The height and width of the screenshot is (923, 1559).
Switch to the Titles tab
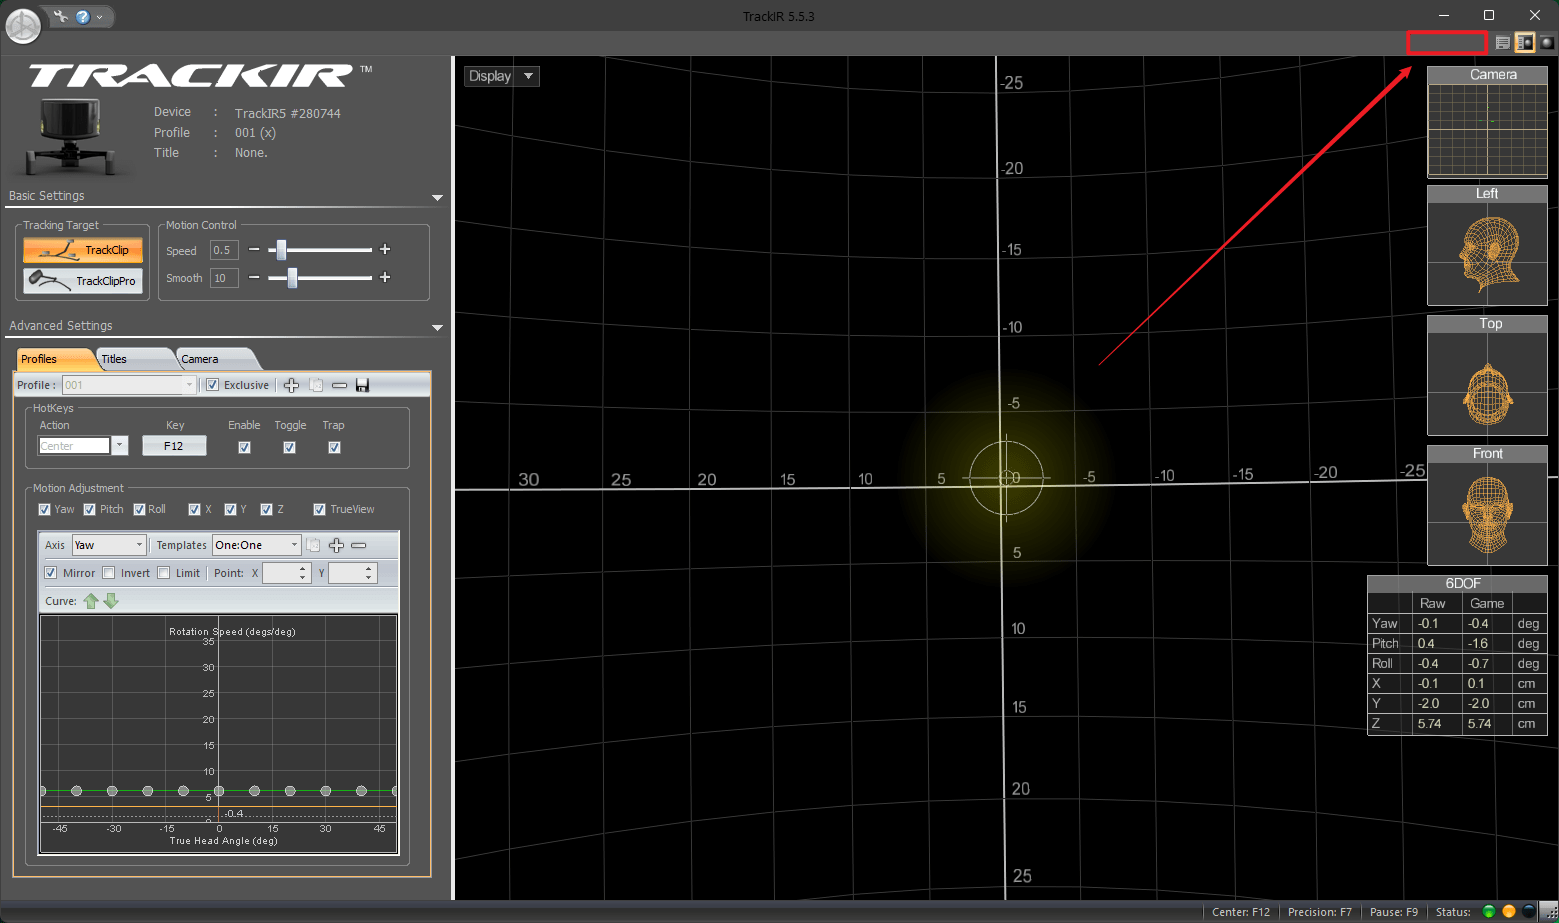(x=134, y=359)
